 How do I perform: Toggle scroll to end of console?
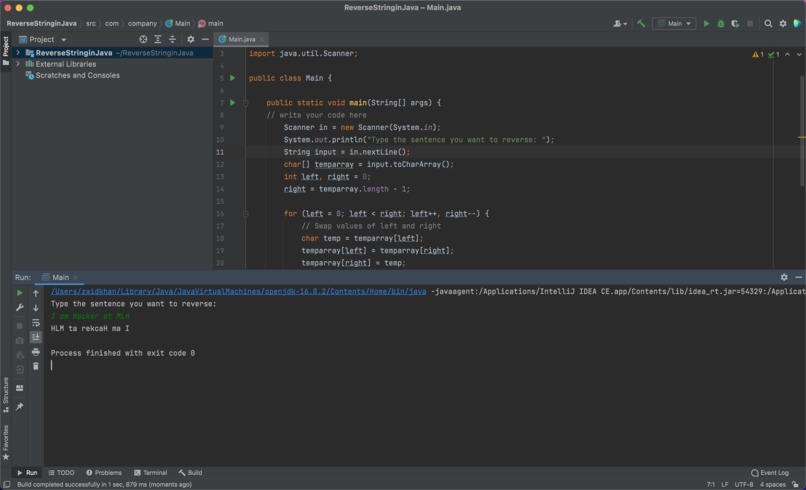[35, 337]
